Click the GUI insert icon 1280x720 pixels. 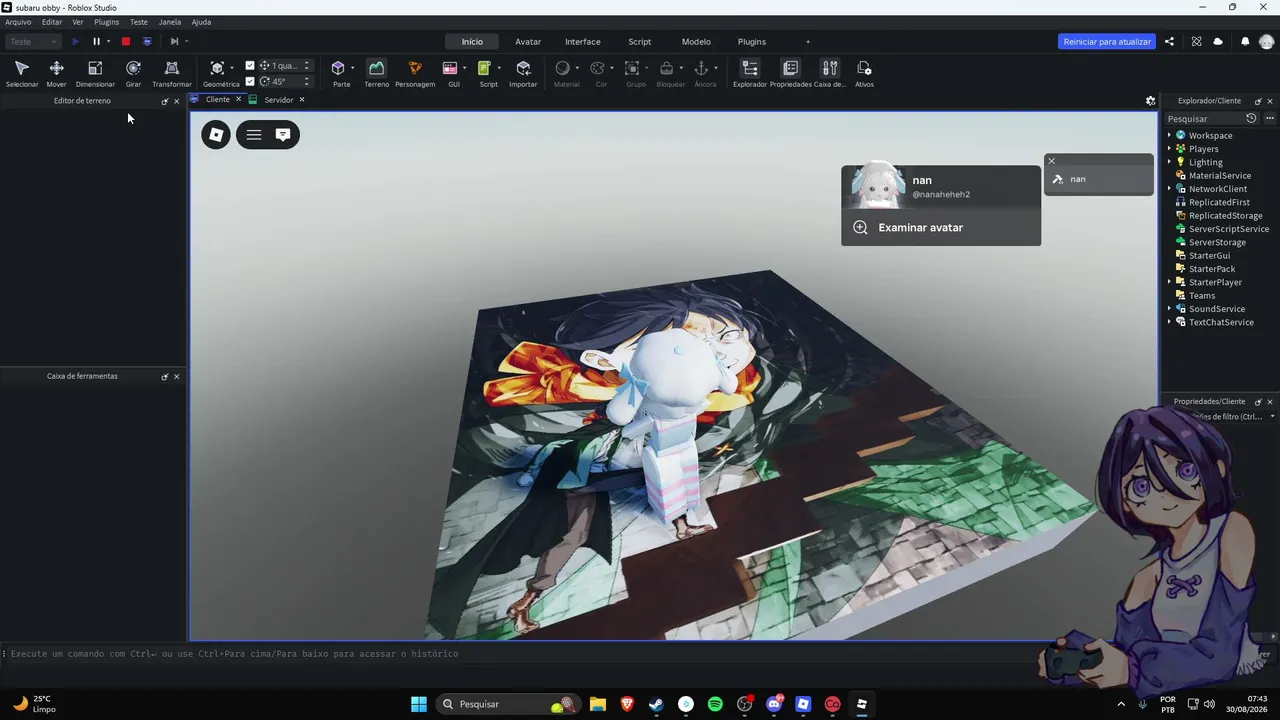450,68
